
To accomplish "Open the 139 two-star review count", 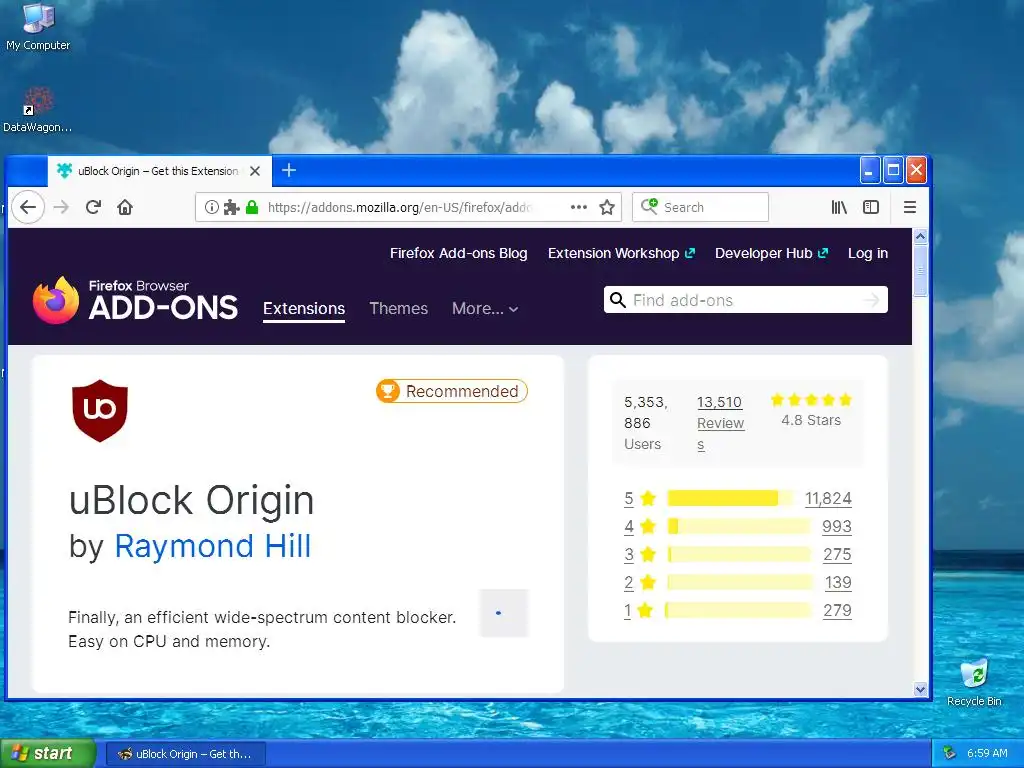I will (x=838, y=583).
